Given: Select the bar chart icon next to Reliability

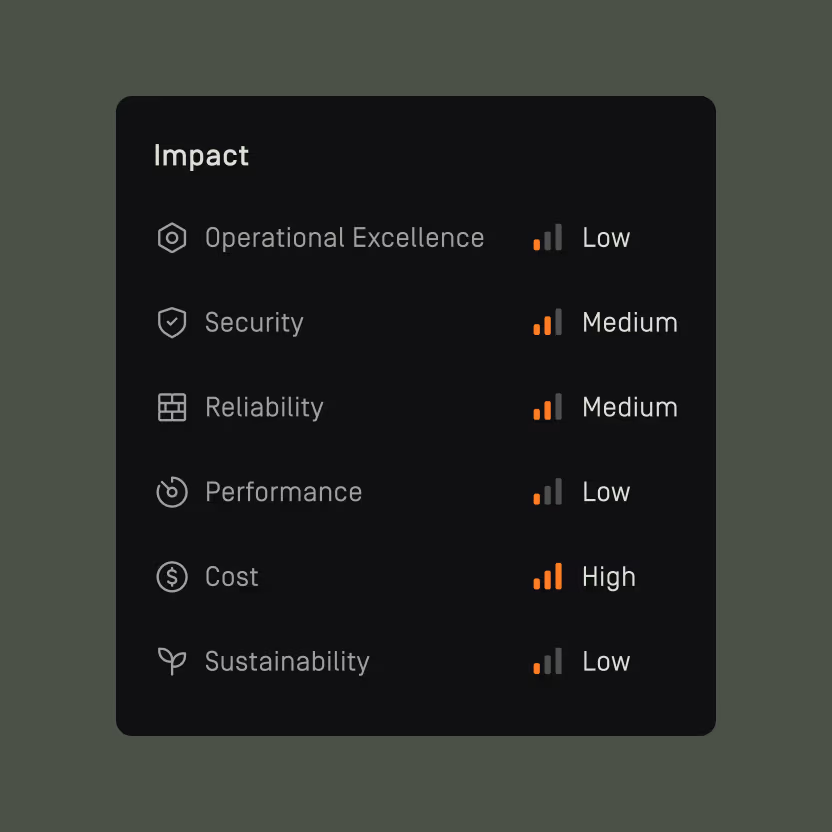Looking at the screenshot, I should point(547,407).
